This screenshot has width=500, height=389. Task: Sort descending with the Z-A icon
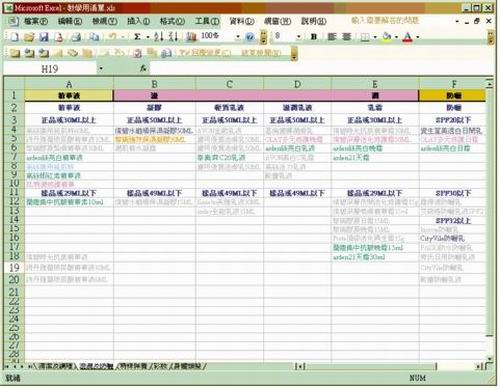173,36
